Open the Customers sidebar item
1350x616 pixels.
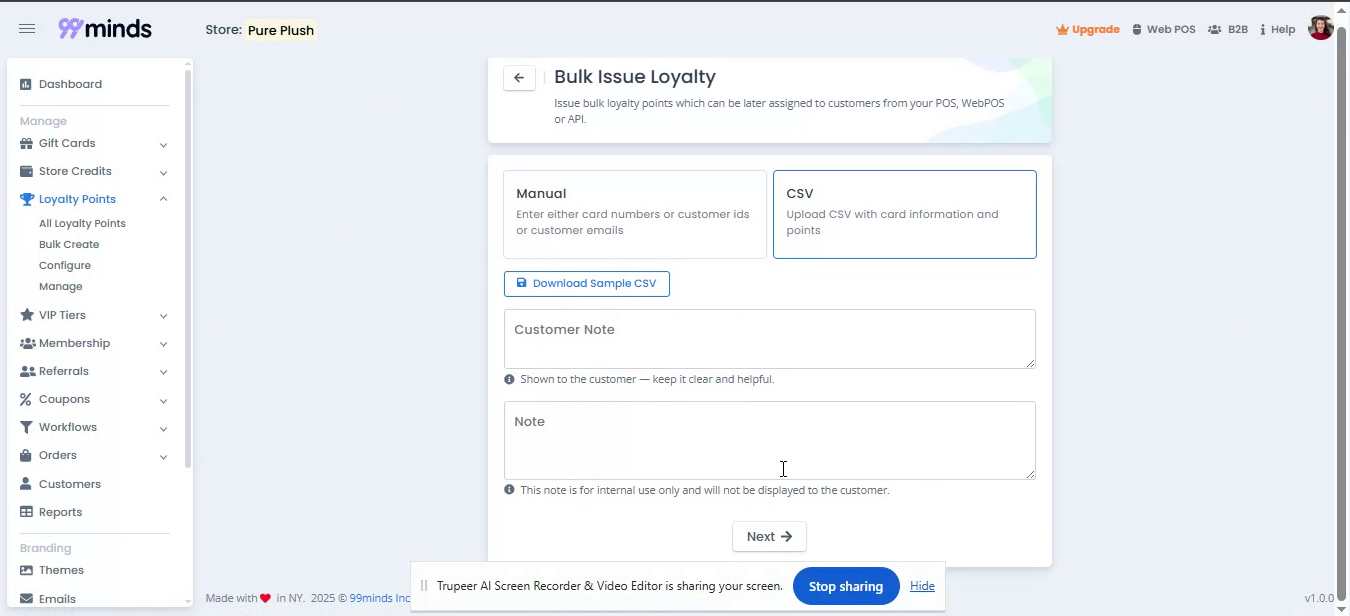point(69,484)
